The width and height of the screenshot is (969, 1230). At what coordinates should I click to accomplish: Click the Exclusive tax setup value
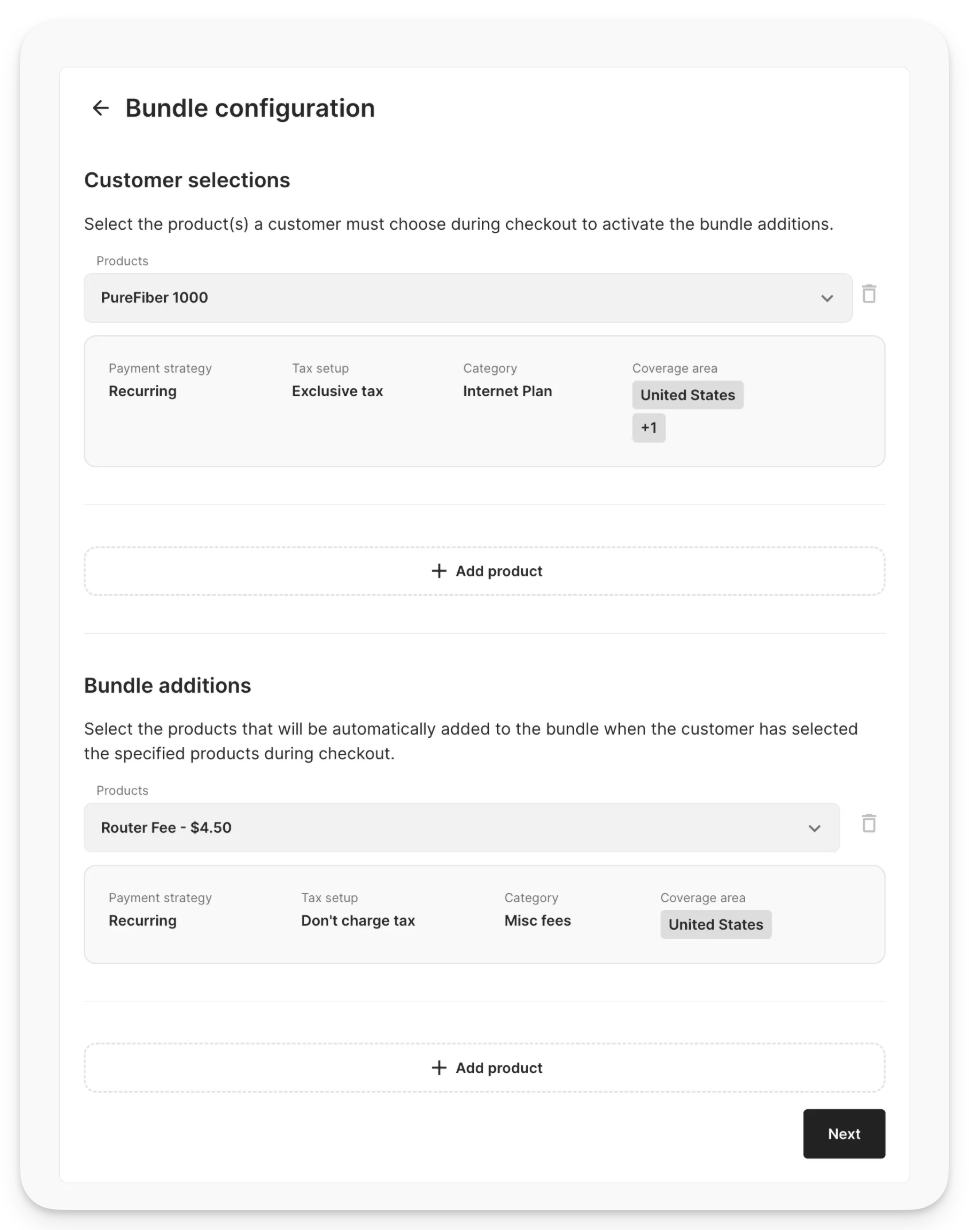click(337, 391)
